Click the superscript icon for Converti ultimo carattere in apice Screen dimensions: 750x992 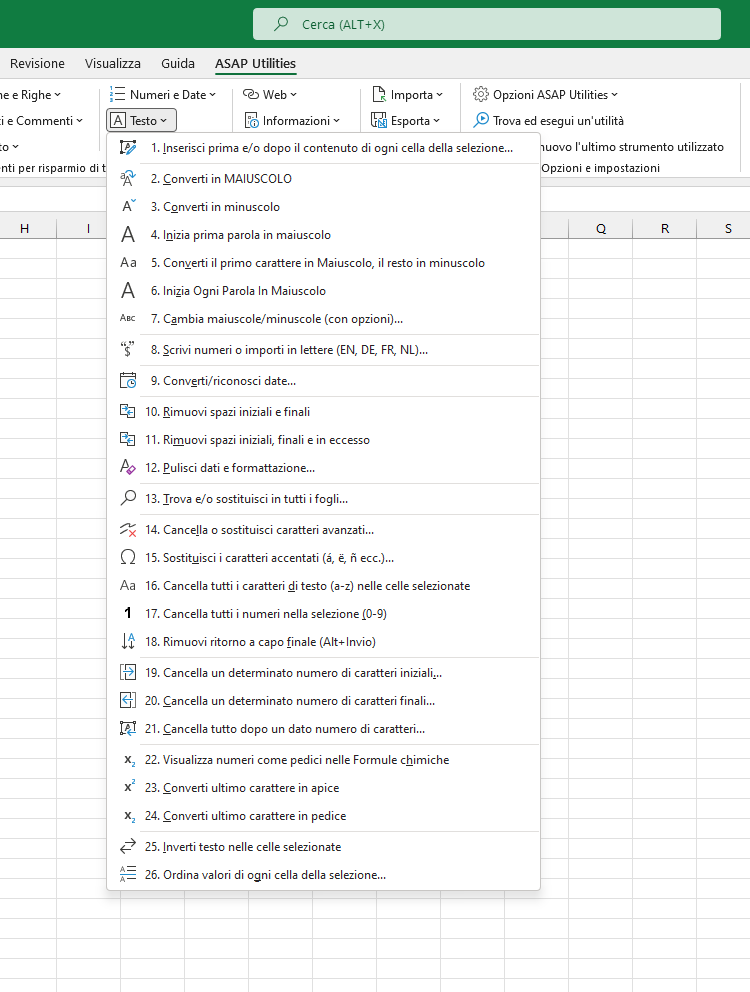click(x=127, y=787)
